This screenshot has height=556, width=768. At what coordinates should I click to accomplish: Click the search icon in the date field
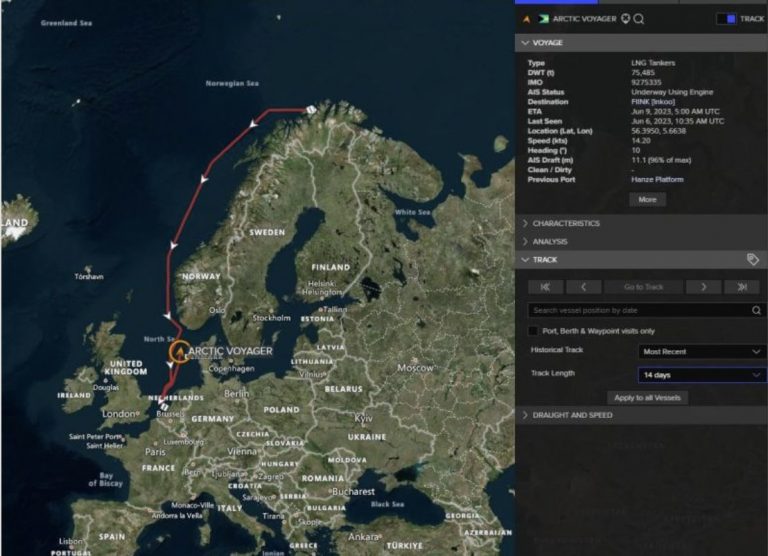click(756, 310)
